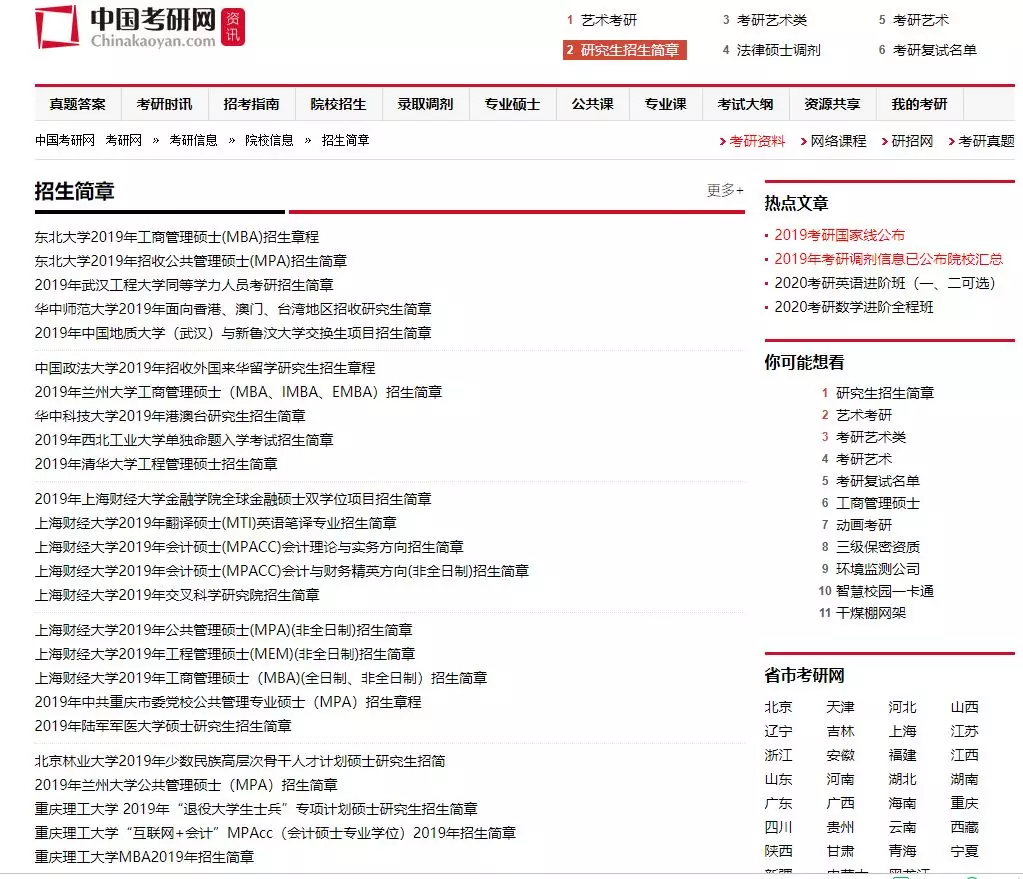1023x879 pixels.
Task: Click the Chinakaoyan.com site logo
Action: pyautogui.click(x=140, y=27)
